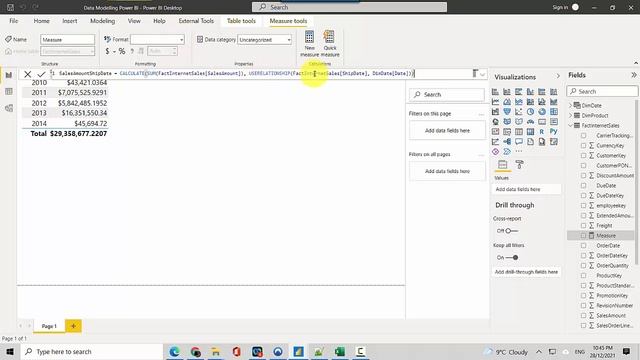This screenshot has height=360, width=640.
Task: Click Sign in link
Action: point(560,7)
